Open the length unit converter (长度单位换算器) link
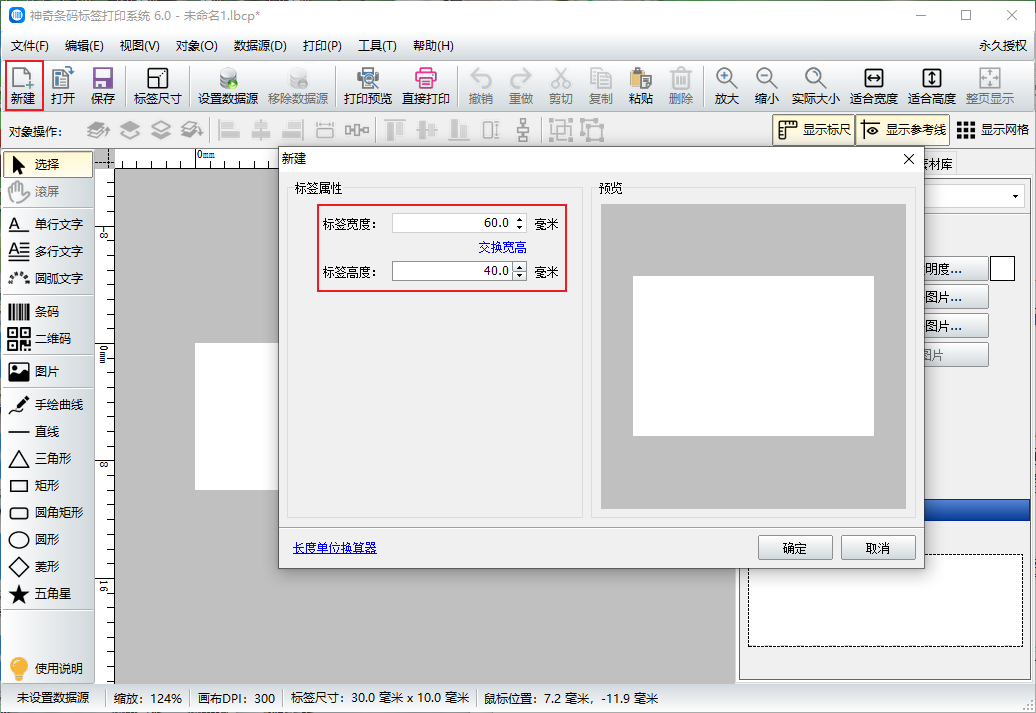 pos(334,548)
